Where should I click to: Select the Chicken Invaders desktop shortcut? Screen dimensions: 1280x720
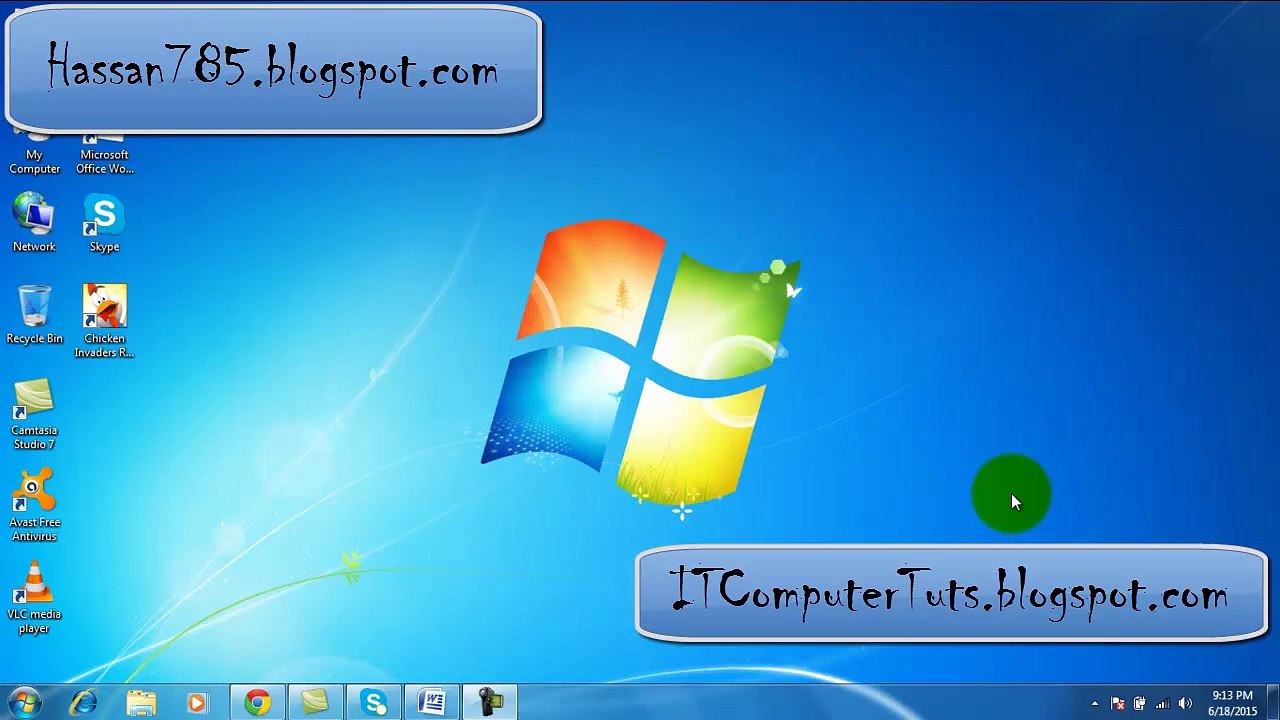coord(104,321)
